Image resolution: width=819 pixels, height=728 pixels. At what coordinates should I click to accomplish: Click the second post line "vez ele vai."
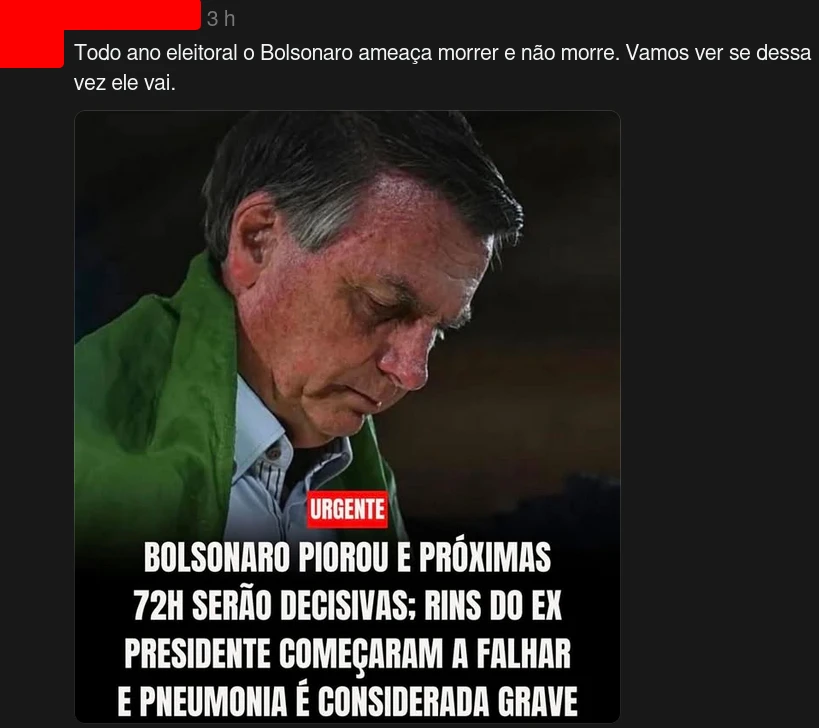point(124,83)
